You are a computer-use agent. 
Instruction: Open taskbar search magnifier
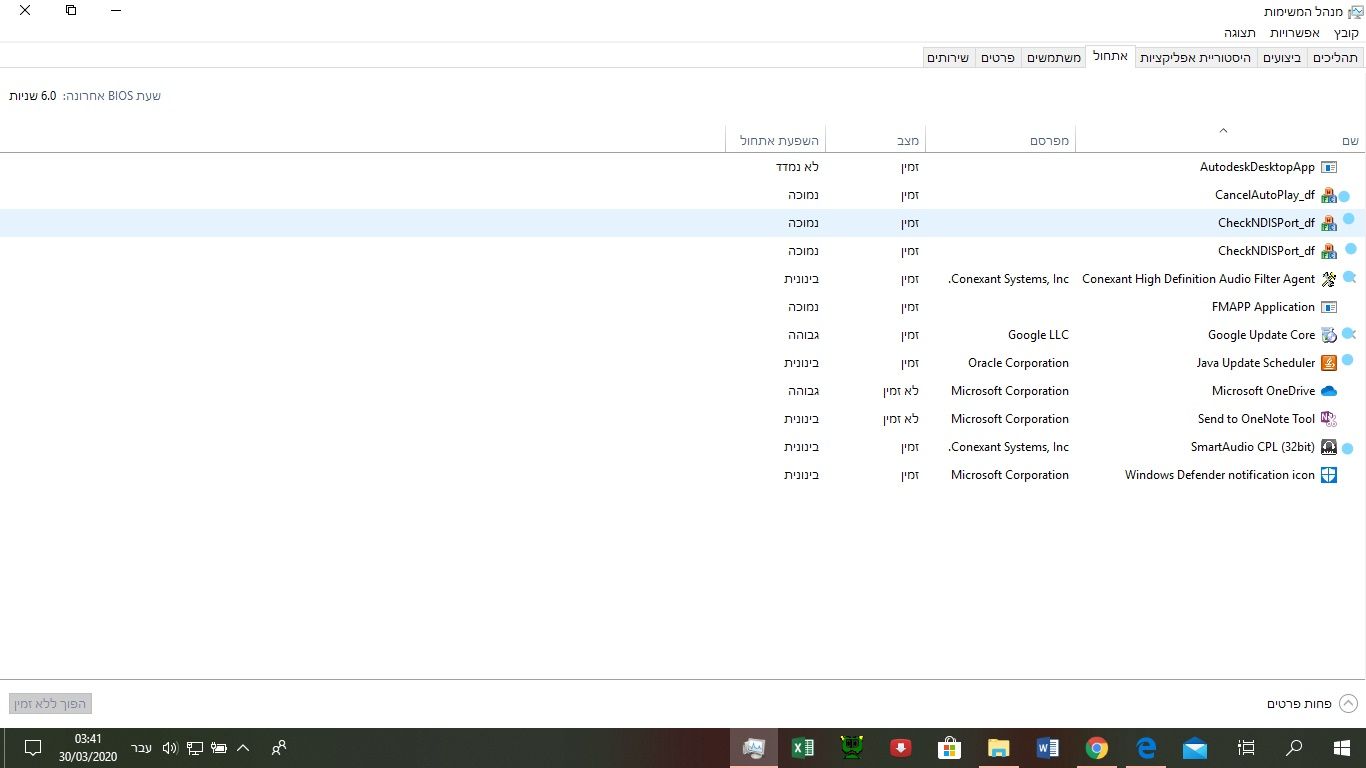[1294, 748]
